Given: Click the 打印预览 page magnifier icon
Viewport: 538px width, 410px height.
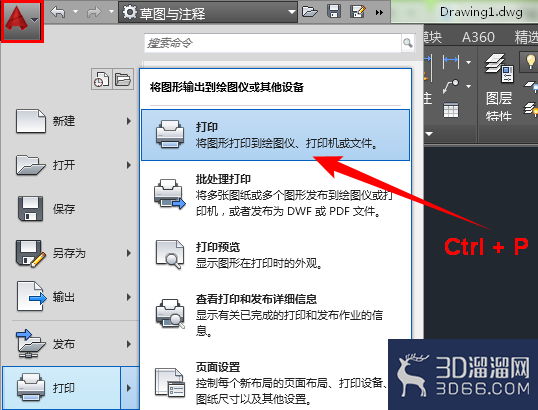Looking at the screenshot, I should (169, 254).
